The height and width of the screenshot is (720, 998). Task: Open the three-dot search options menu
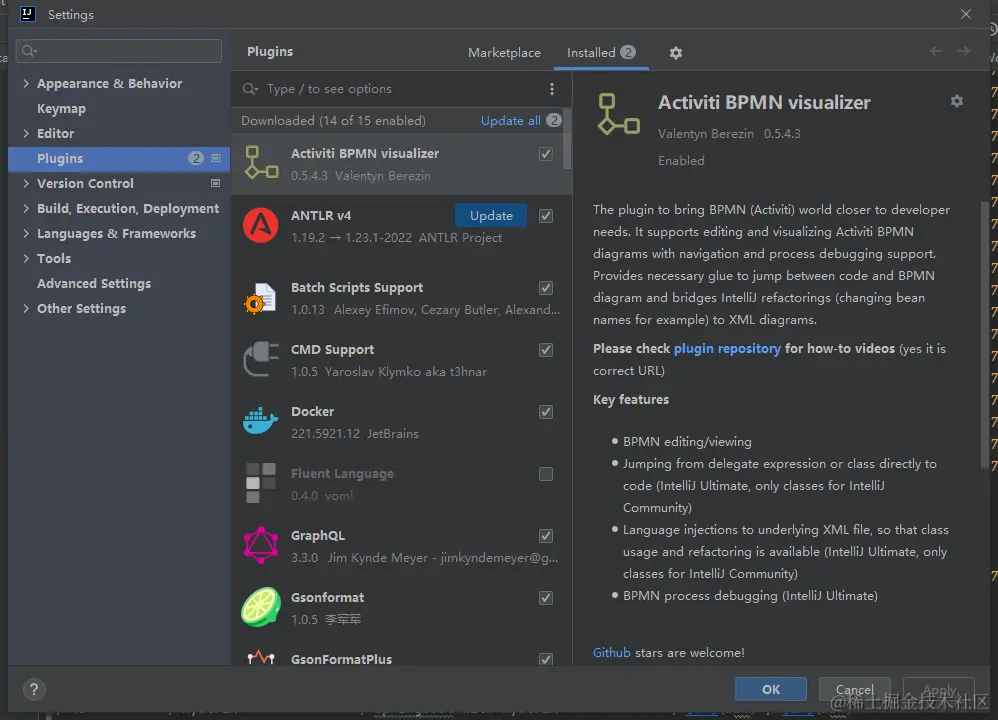(x=552, y=89)
